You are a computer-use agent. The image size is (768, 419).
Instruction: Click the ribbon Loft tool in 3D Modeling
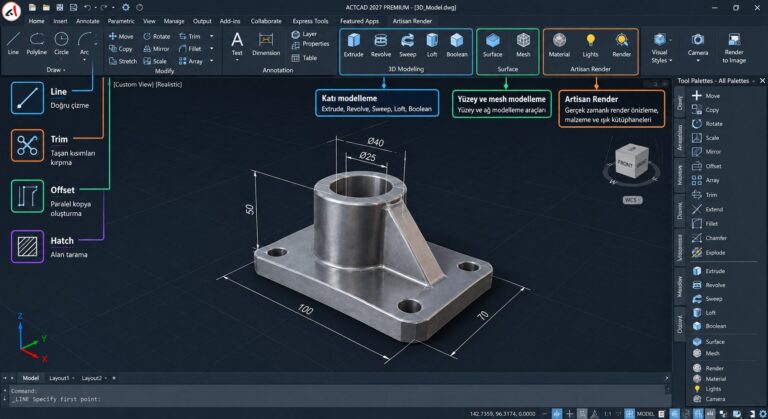[432, 45]
